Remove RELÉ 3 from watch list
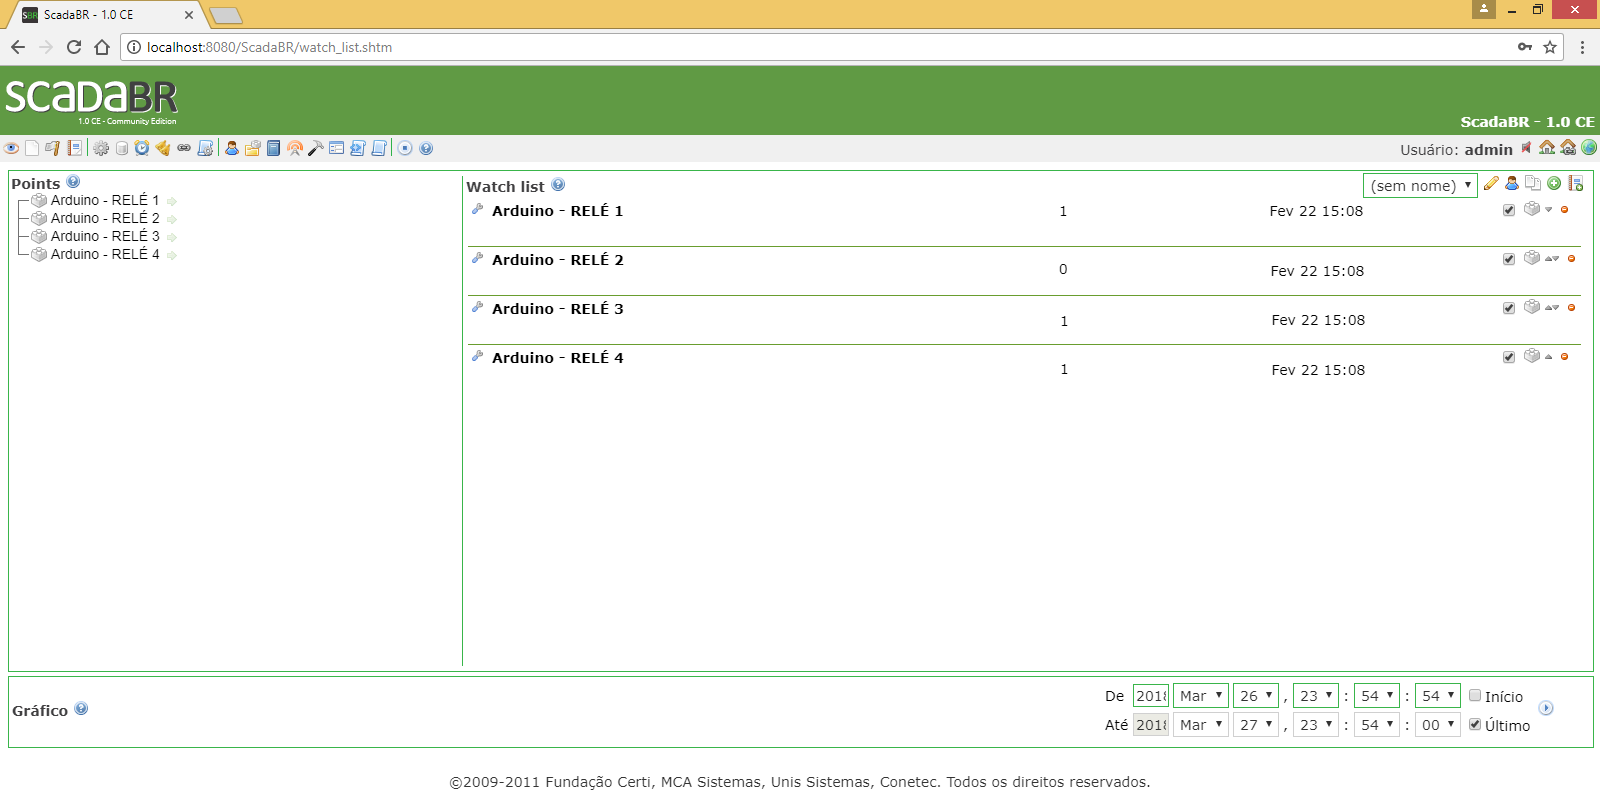Screen dimensions: 1600x801 1572,308
